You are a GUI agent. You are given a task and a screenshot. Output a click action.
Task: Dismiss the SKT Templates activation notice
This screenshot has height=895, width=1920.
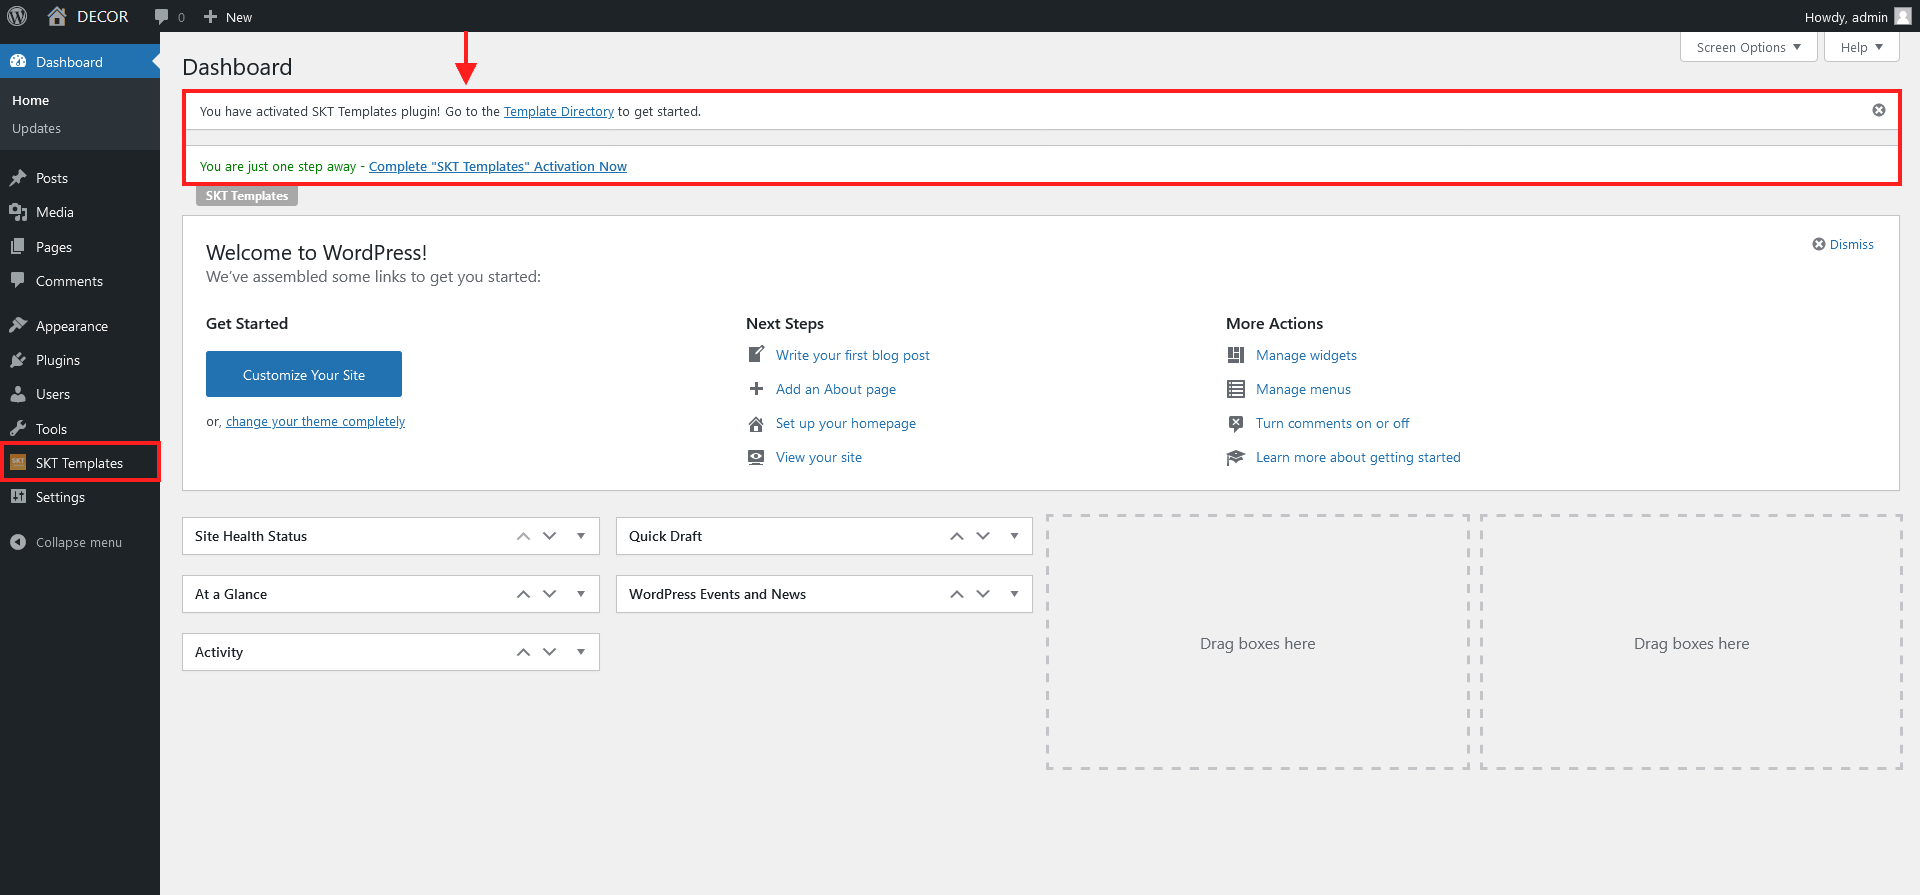(1878, 110)
